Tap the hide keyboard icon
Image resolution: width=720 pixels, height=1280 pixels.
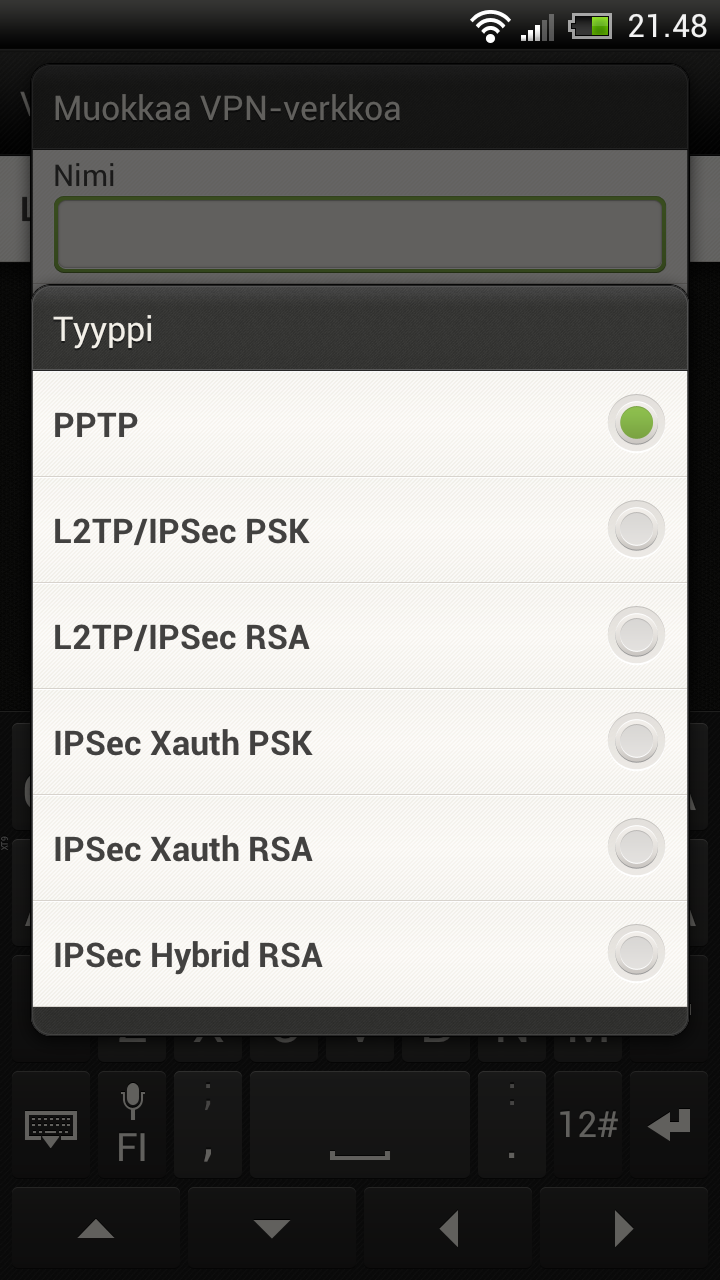pyautogui.click(x=51, y=1126)
